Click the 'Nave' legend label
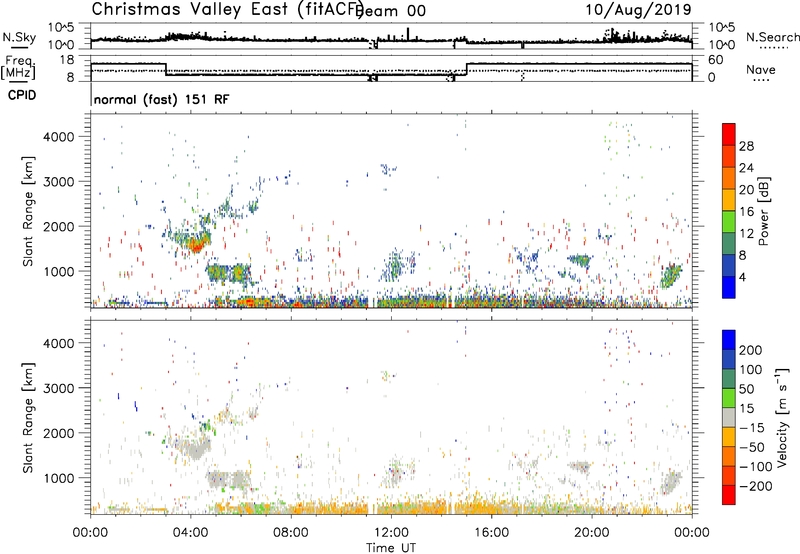 [760, 69]
